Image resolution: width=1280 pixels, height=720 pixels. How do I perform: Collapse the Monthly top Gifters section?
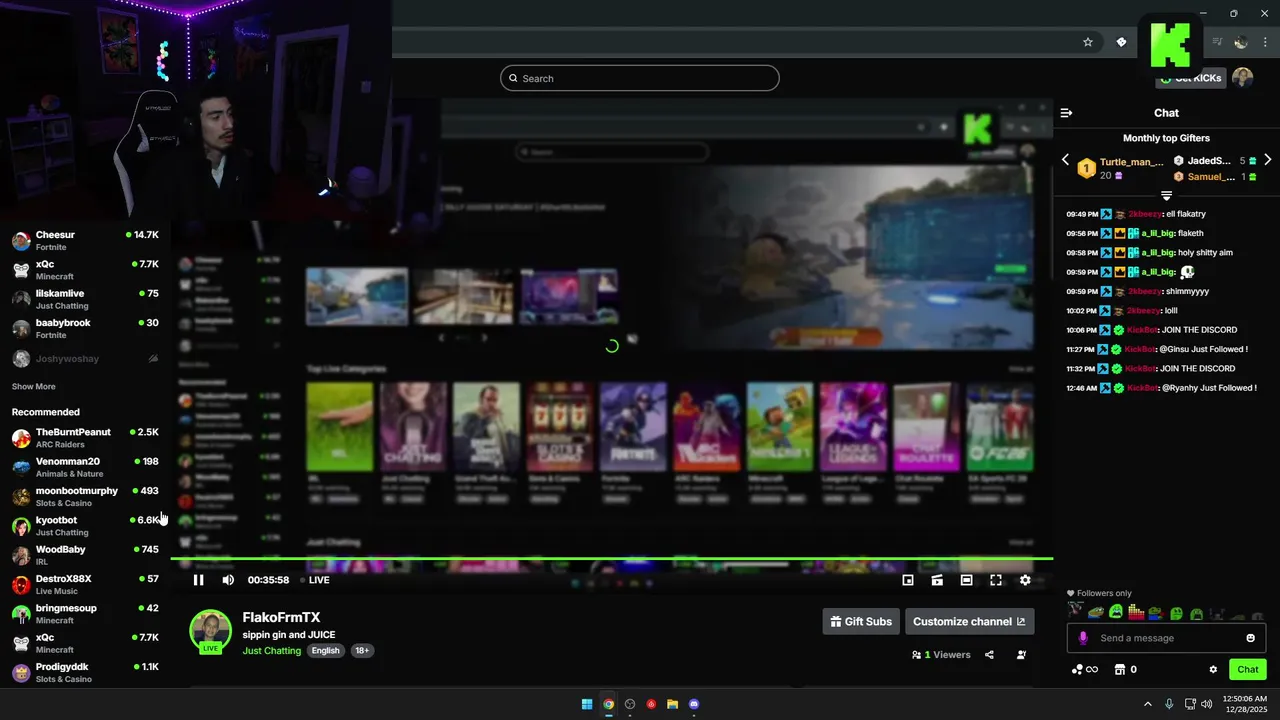coord(1166,195)
